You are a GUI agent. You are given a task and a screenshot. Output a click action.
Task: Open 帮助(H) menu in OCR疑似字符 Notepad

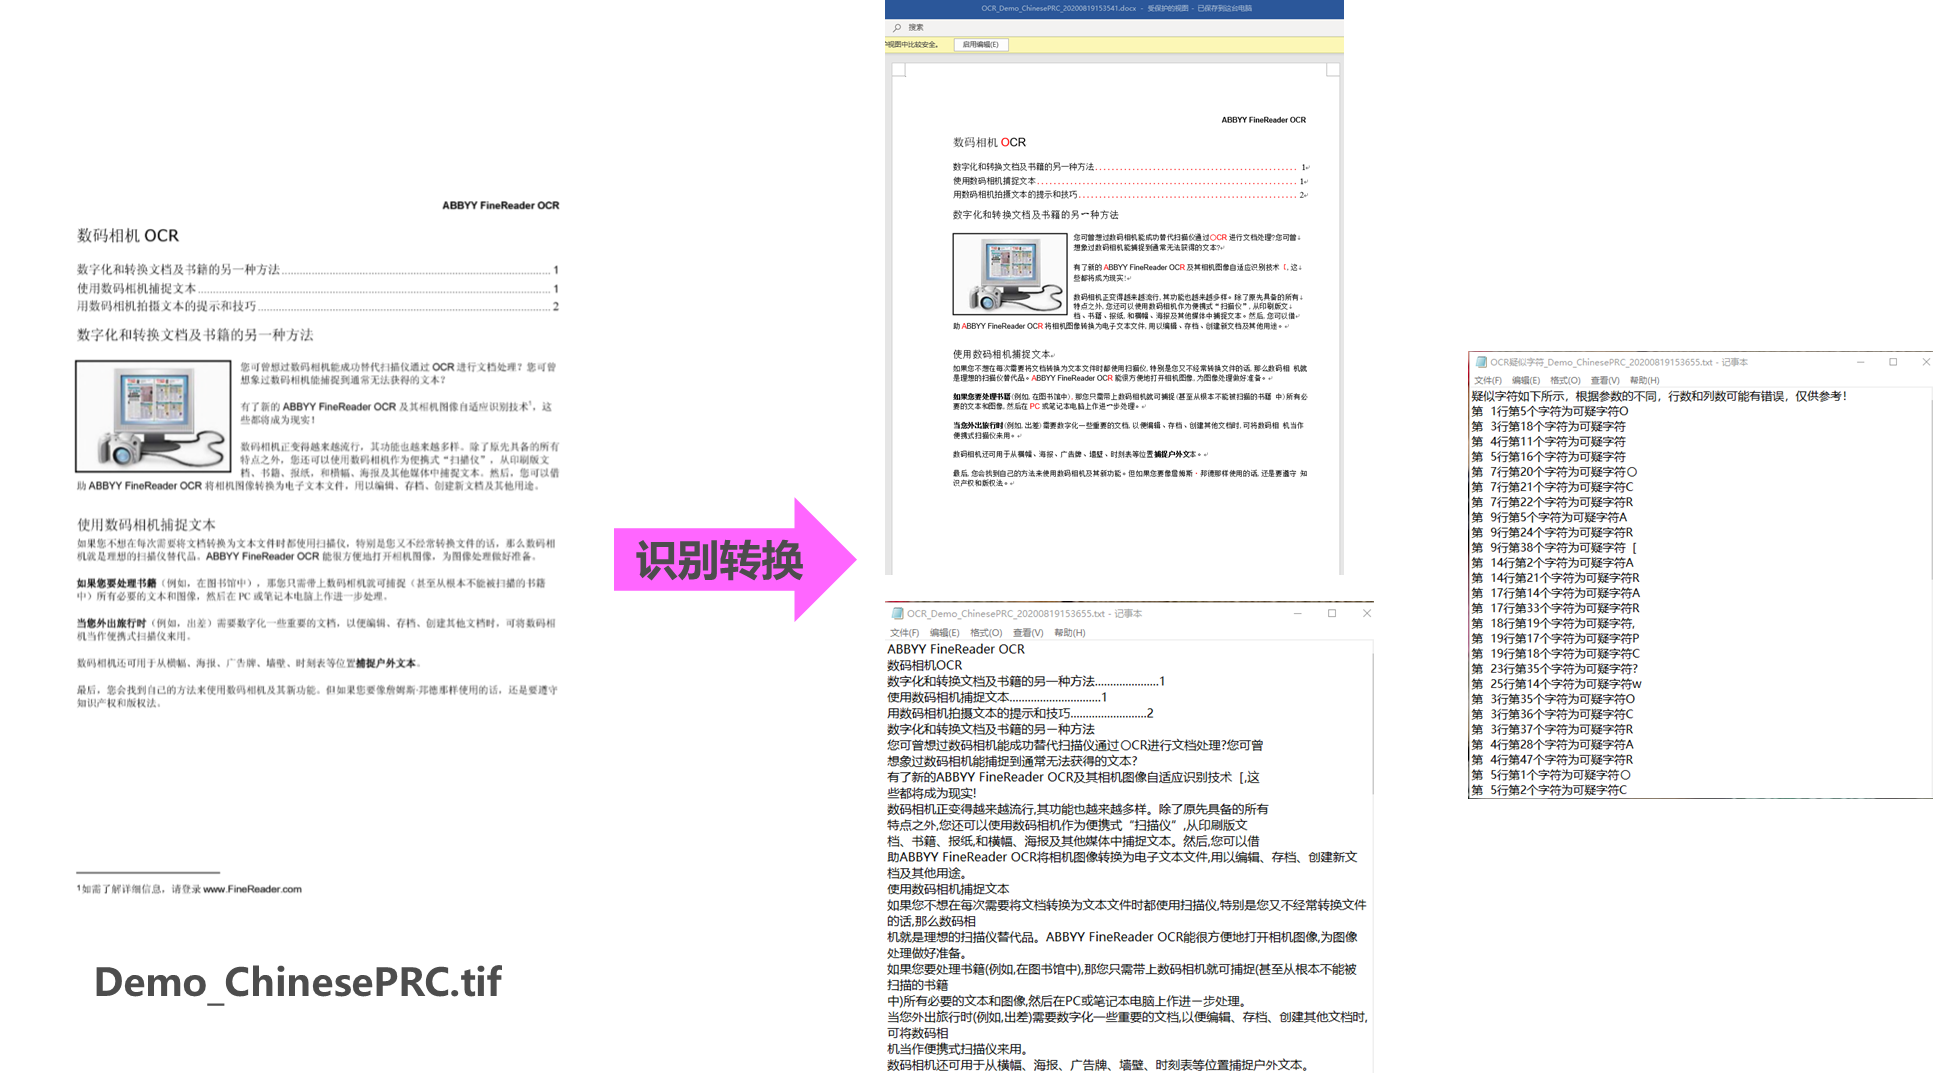click(1644, 380)
